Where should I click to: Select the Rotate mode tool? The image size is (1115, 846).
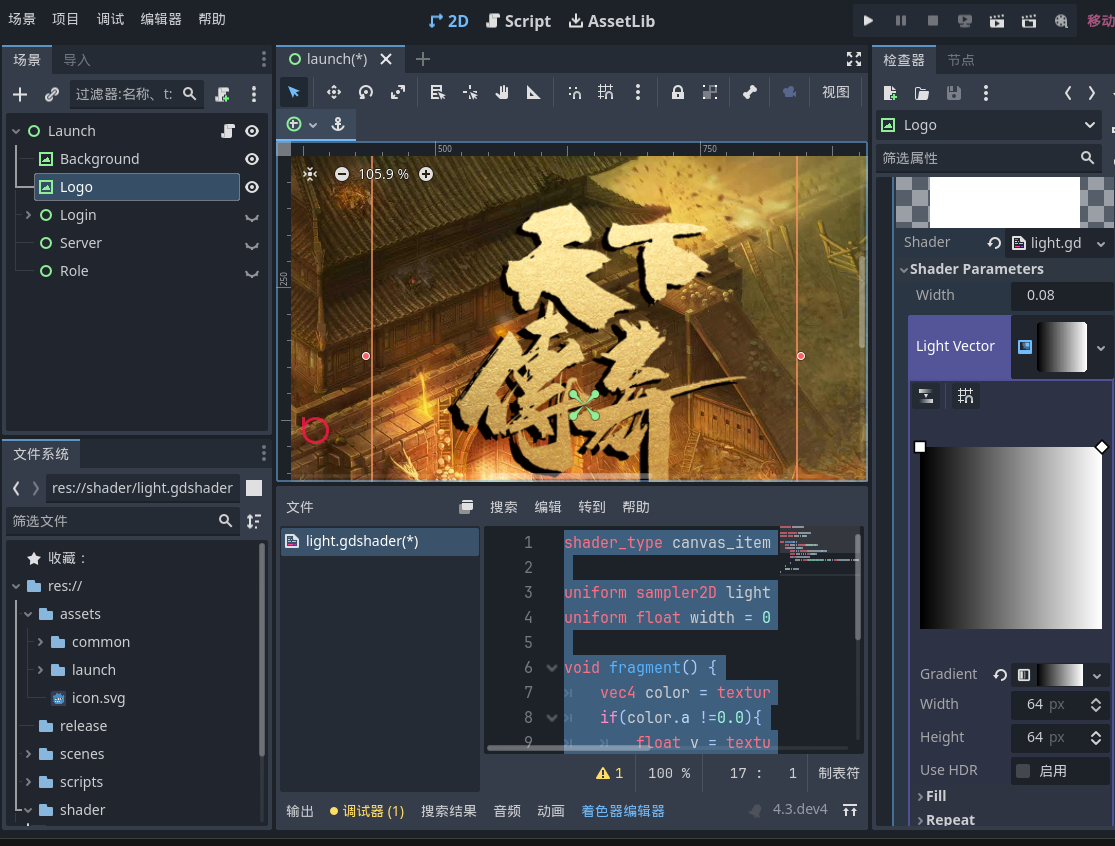(366, 92)
